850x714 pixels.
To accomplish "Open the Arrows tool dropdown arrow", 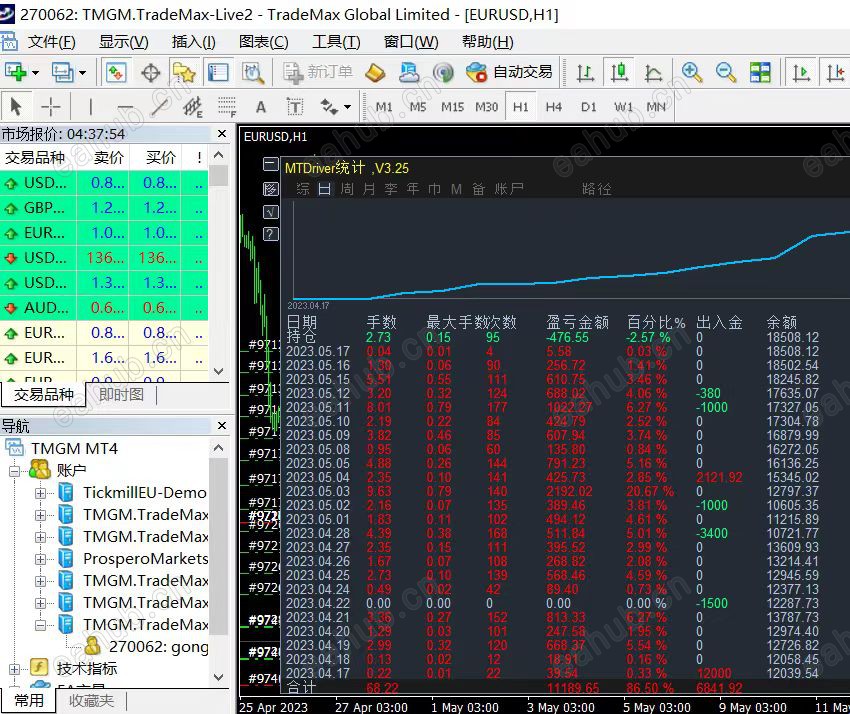I will coord(347,107).
